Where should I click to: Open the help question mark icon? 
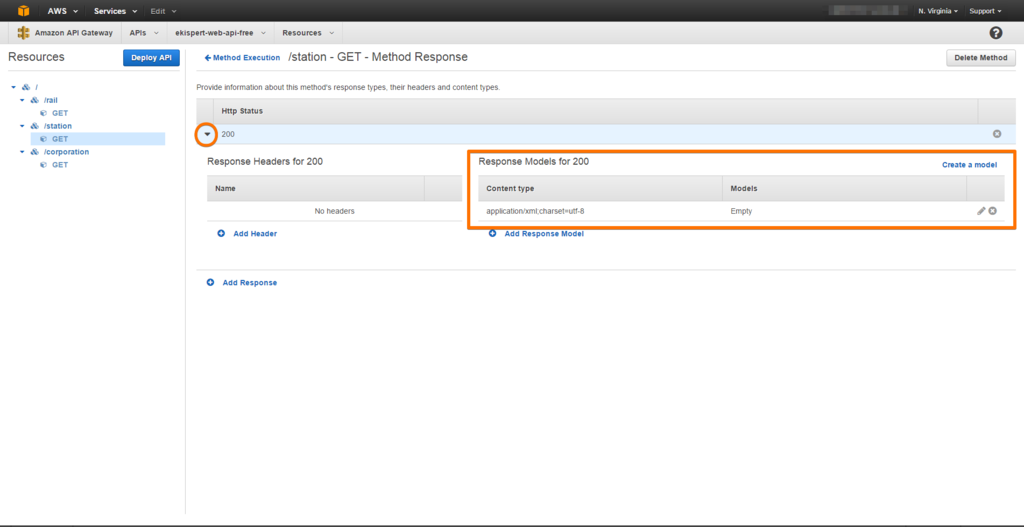click(996, 33)
